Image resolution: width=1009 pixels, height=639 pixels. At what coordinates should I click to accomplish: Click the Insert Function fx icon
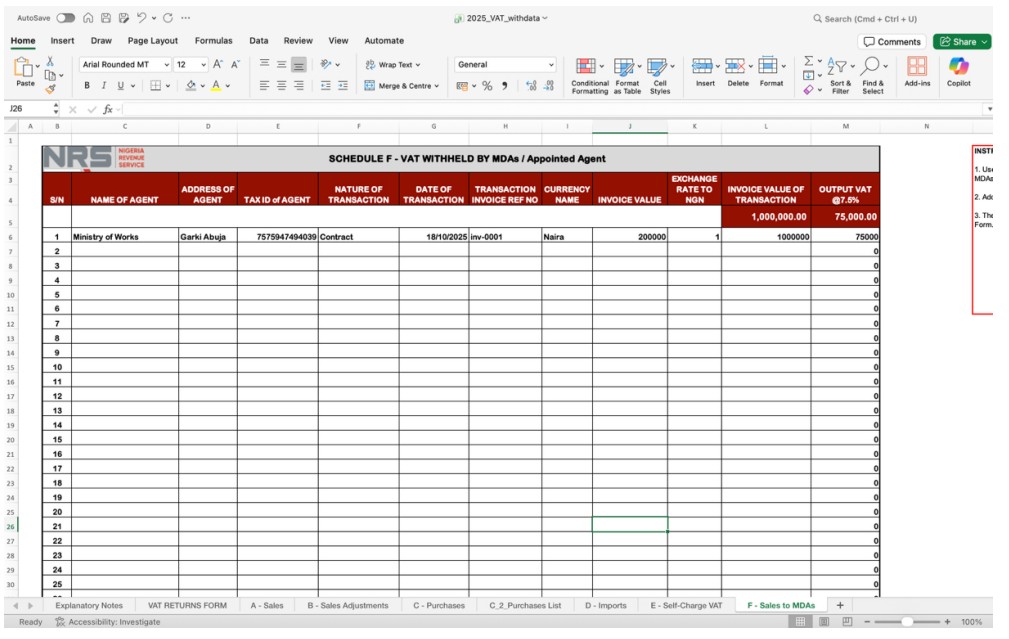click(x=108, y=109)
